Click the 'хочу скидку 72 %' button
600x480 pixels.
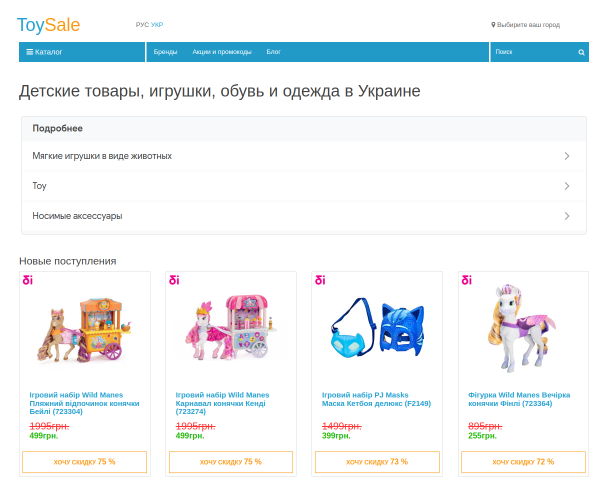point(523,462)
